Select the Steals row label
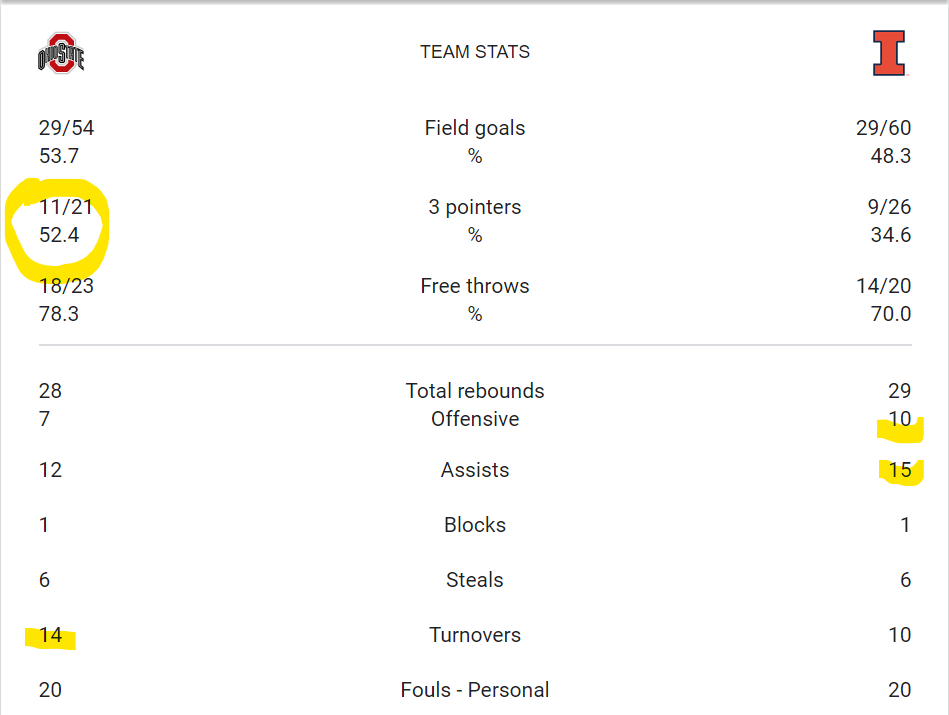949x715 pixels. (x=475, y=580)
